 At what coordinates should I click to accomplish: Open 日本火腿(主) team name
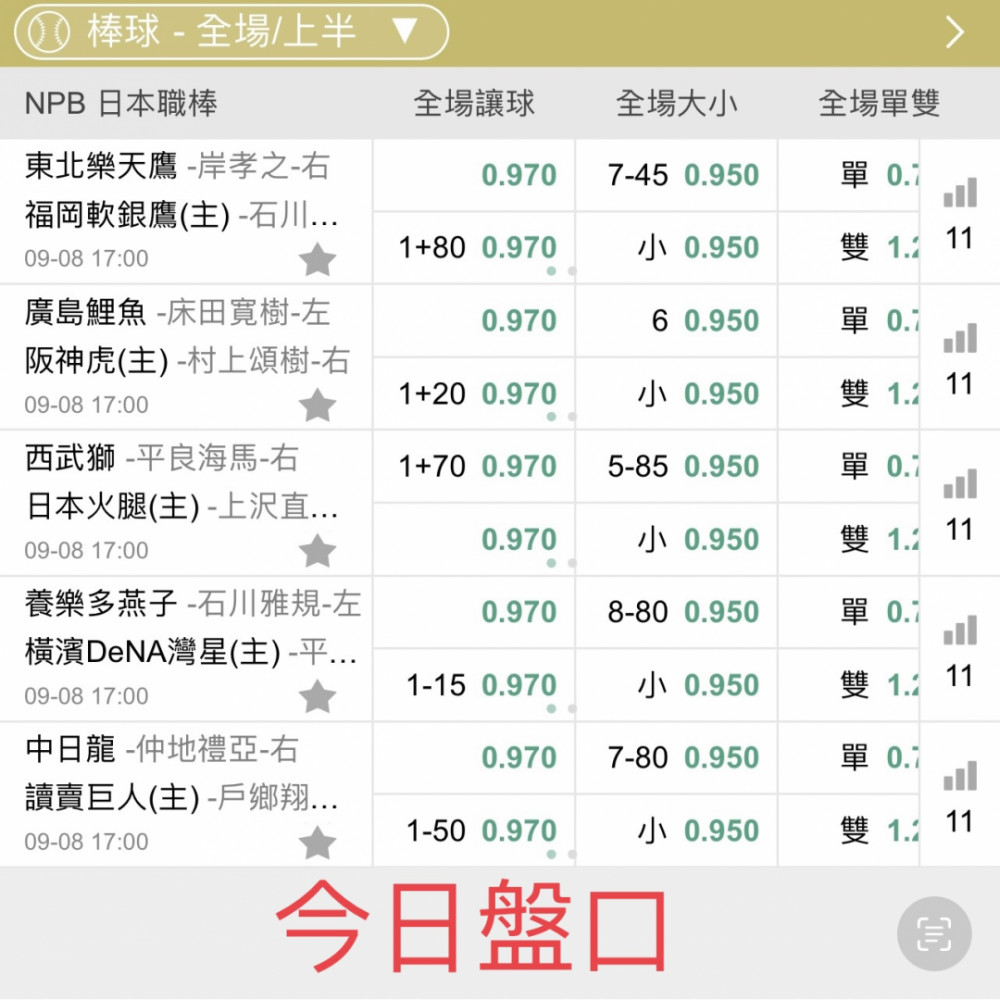coord(112,506)
